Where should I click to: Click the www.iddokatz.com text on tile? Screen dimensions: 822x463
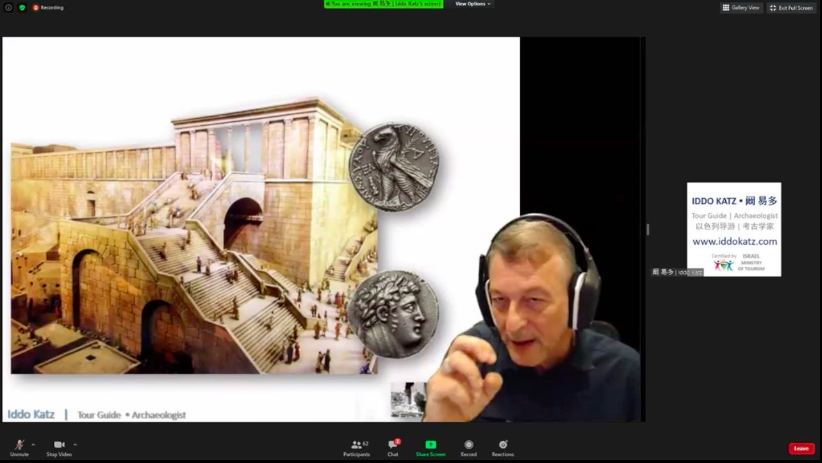pos(734,241)
